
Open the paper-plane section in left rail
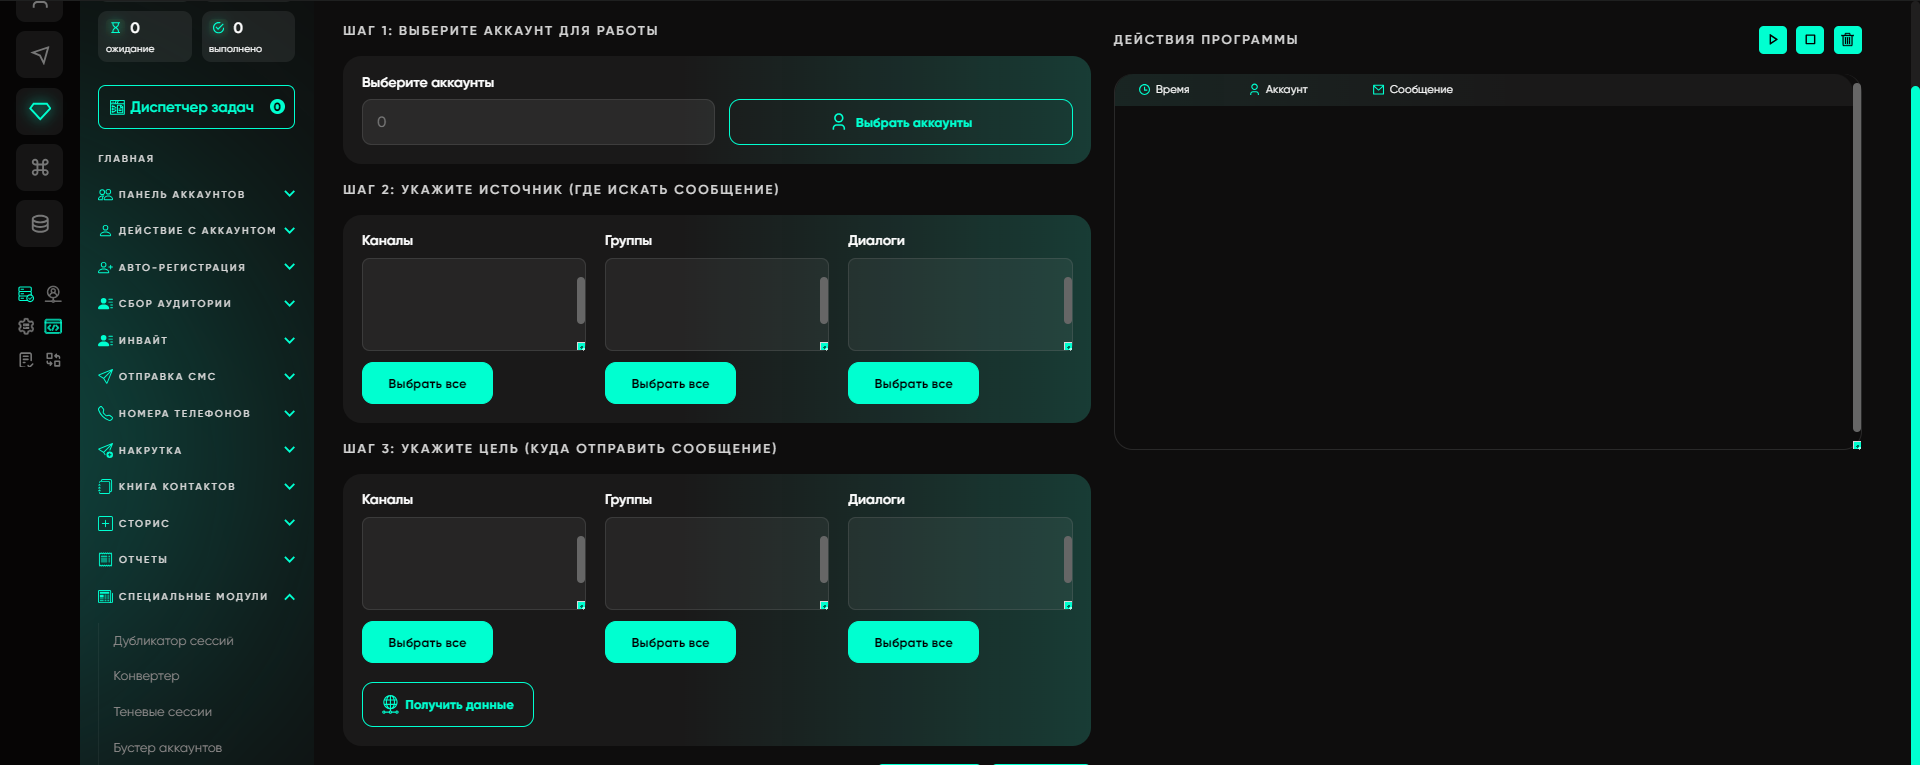(40, 55)
